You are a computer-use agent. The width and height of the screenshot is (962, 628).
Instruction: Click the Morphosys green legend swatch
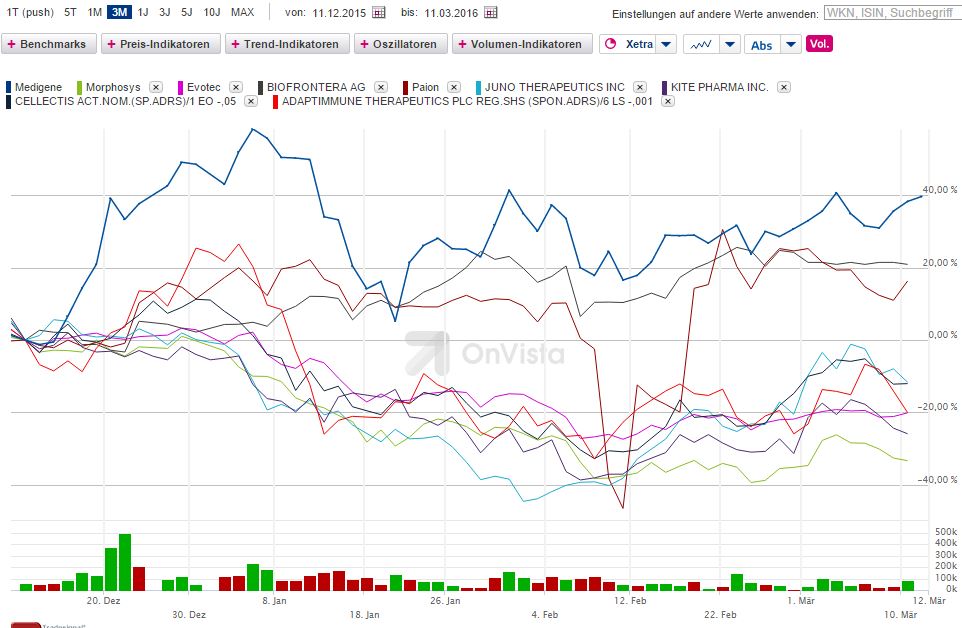tap(79, 87)
